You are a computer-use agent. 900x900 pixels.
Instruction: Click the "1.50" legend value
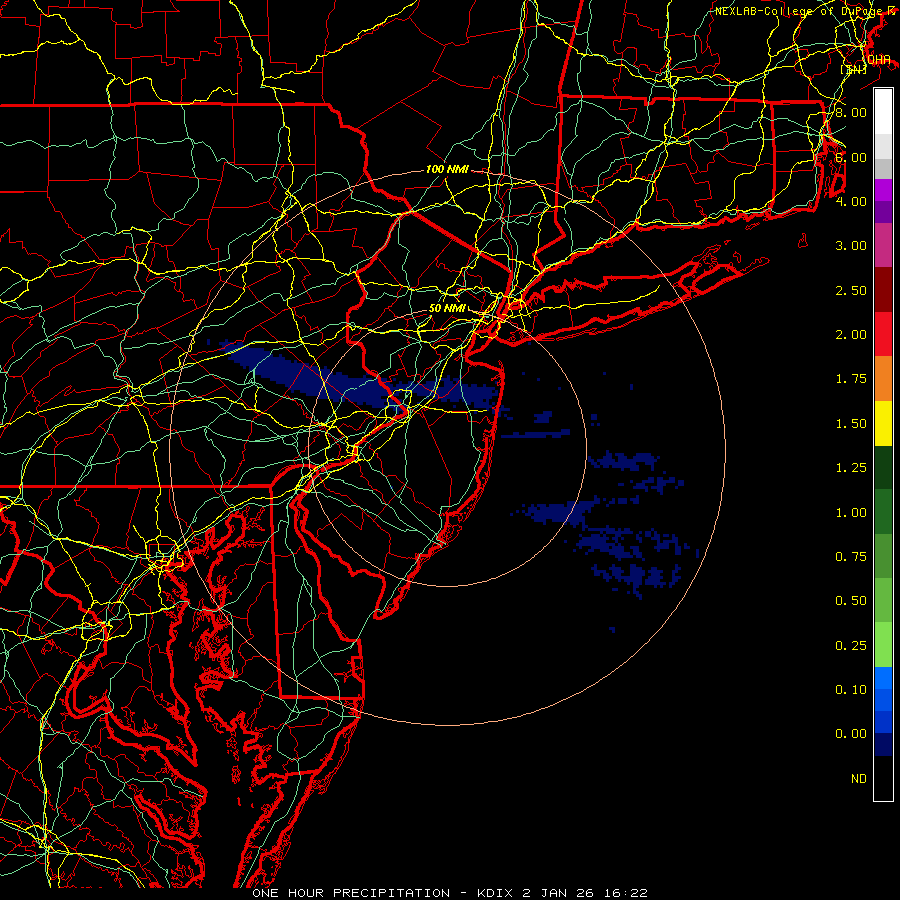[851, 424]
